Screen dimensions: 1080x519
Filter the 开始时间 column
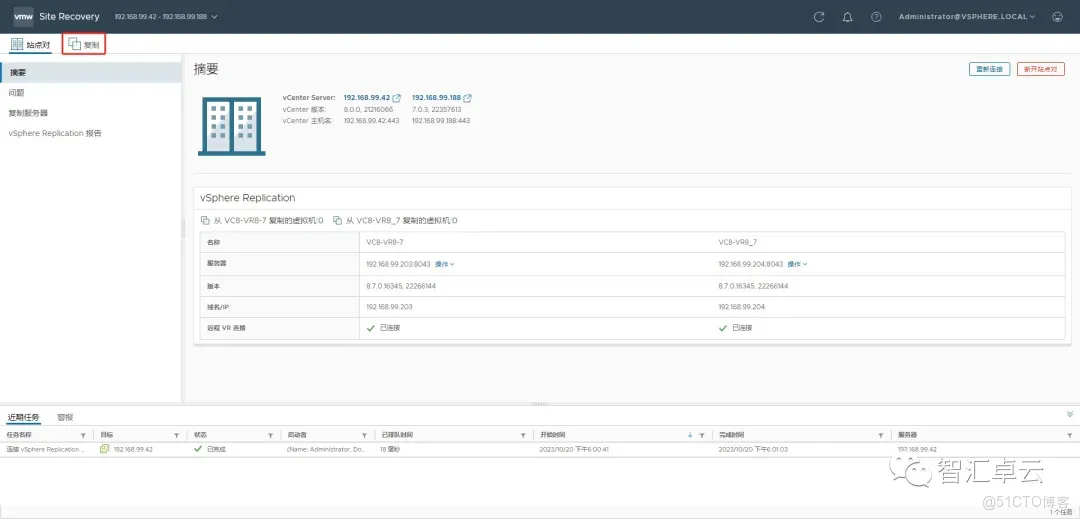tap(702, 436)
